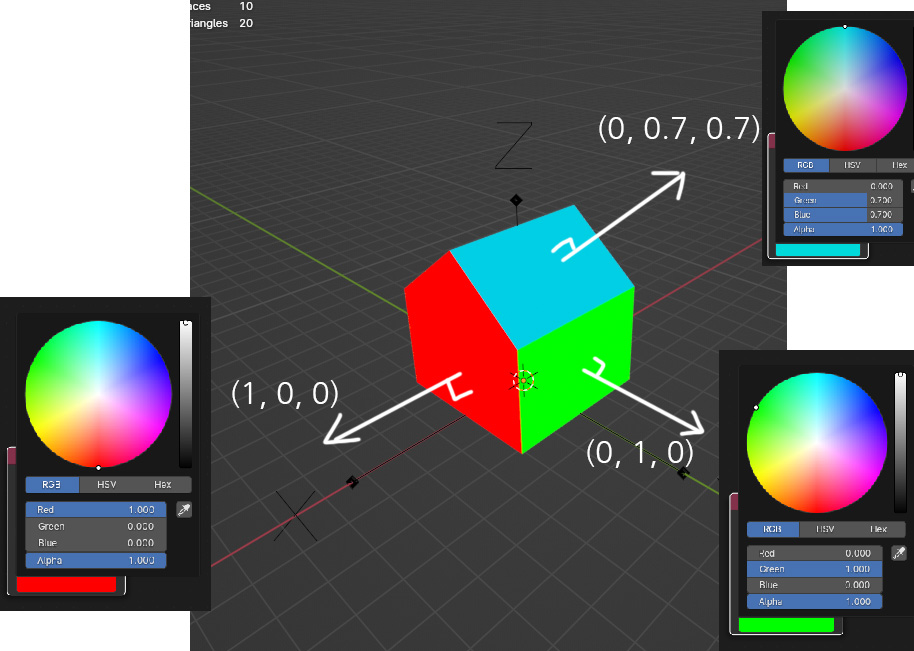Click the green color preview swatch

[x=786, y=625]
